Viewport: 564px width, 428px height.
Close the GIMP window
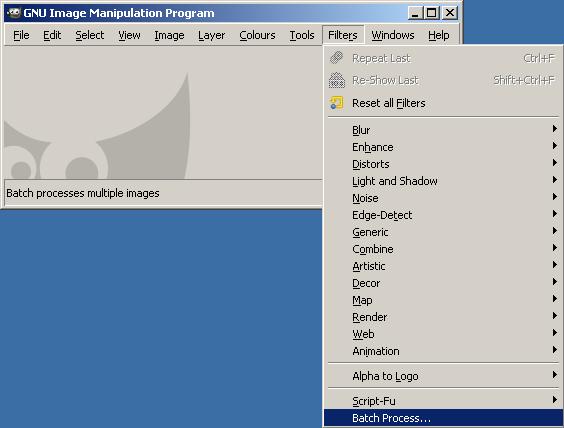tap(450, 13)
